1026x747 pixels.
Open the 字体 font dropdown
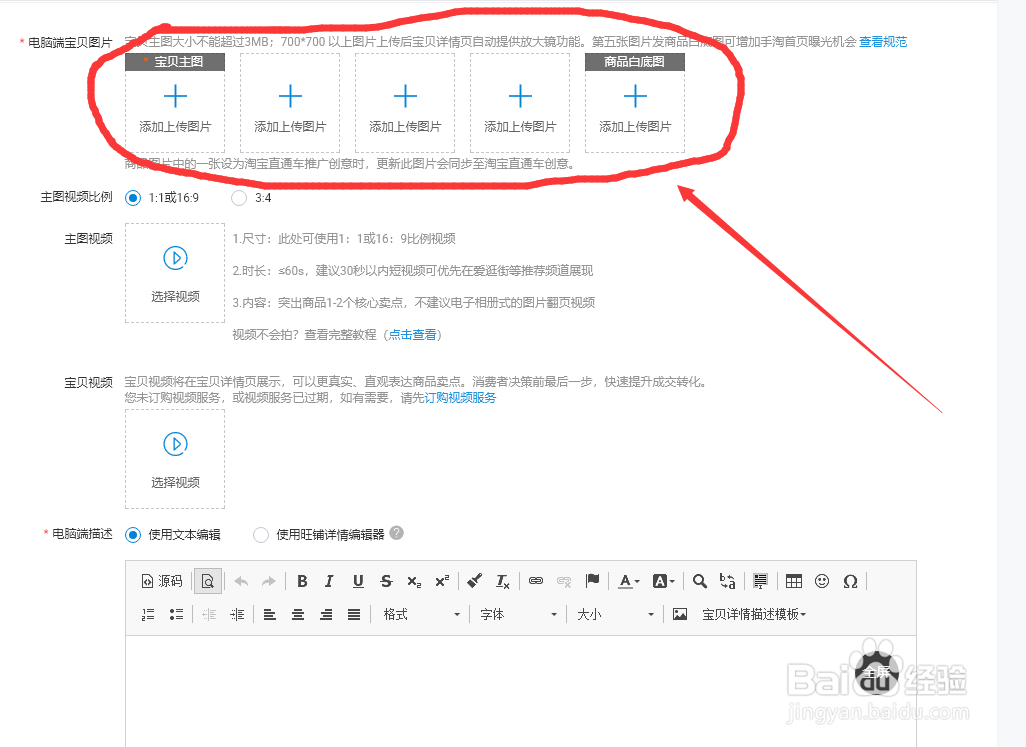pyautogui.click(x=516, y=614)
